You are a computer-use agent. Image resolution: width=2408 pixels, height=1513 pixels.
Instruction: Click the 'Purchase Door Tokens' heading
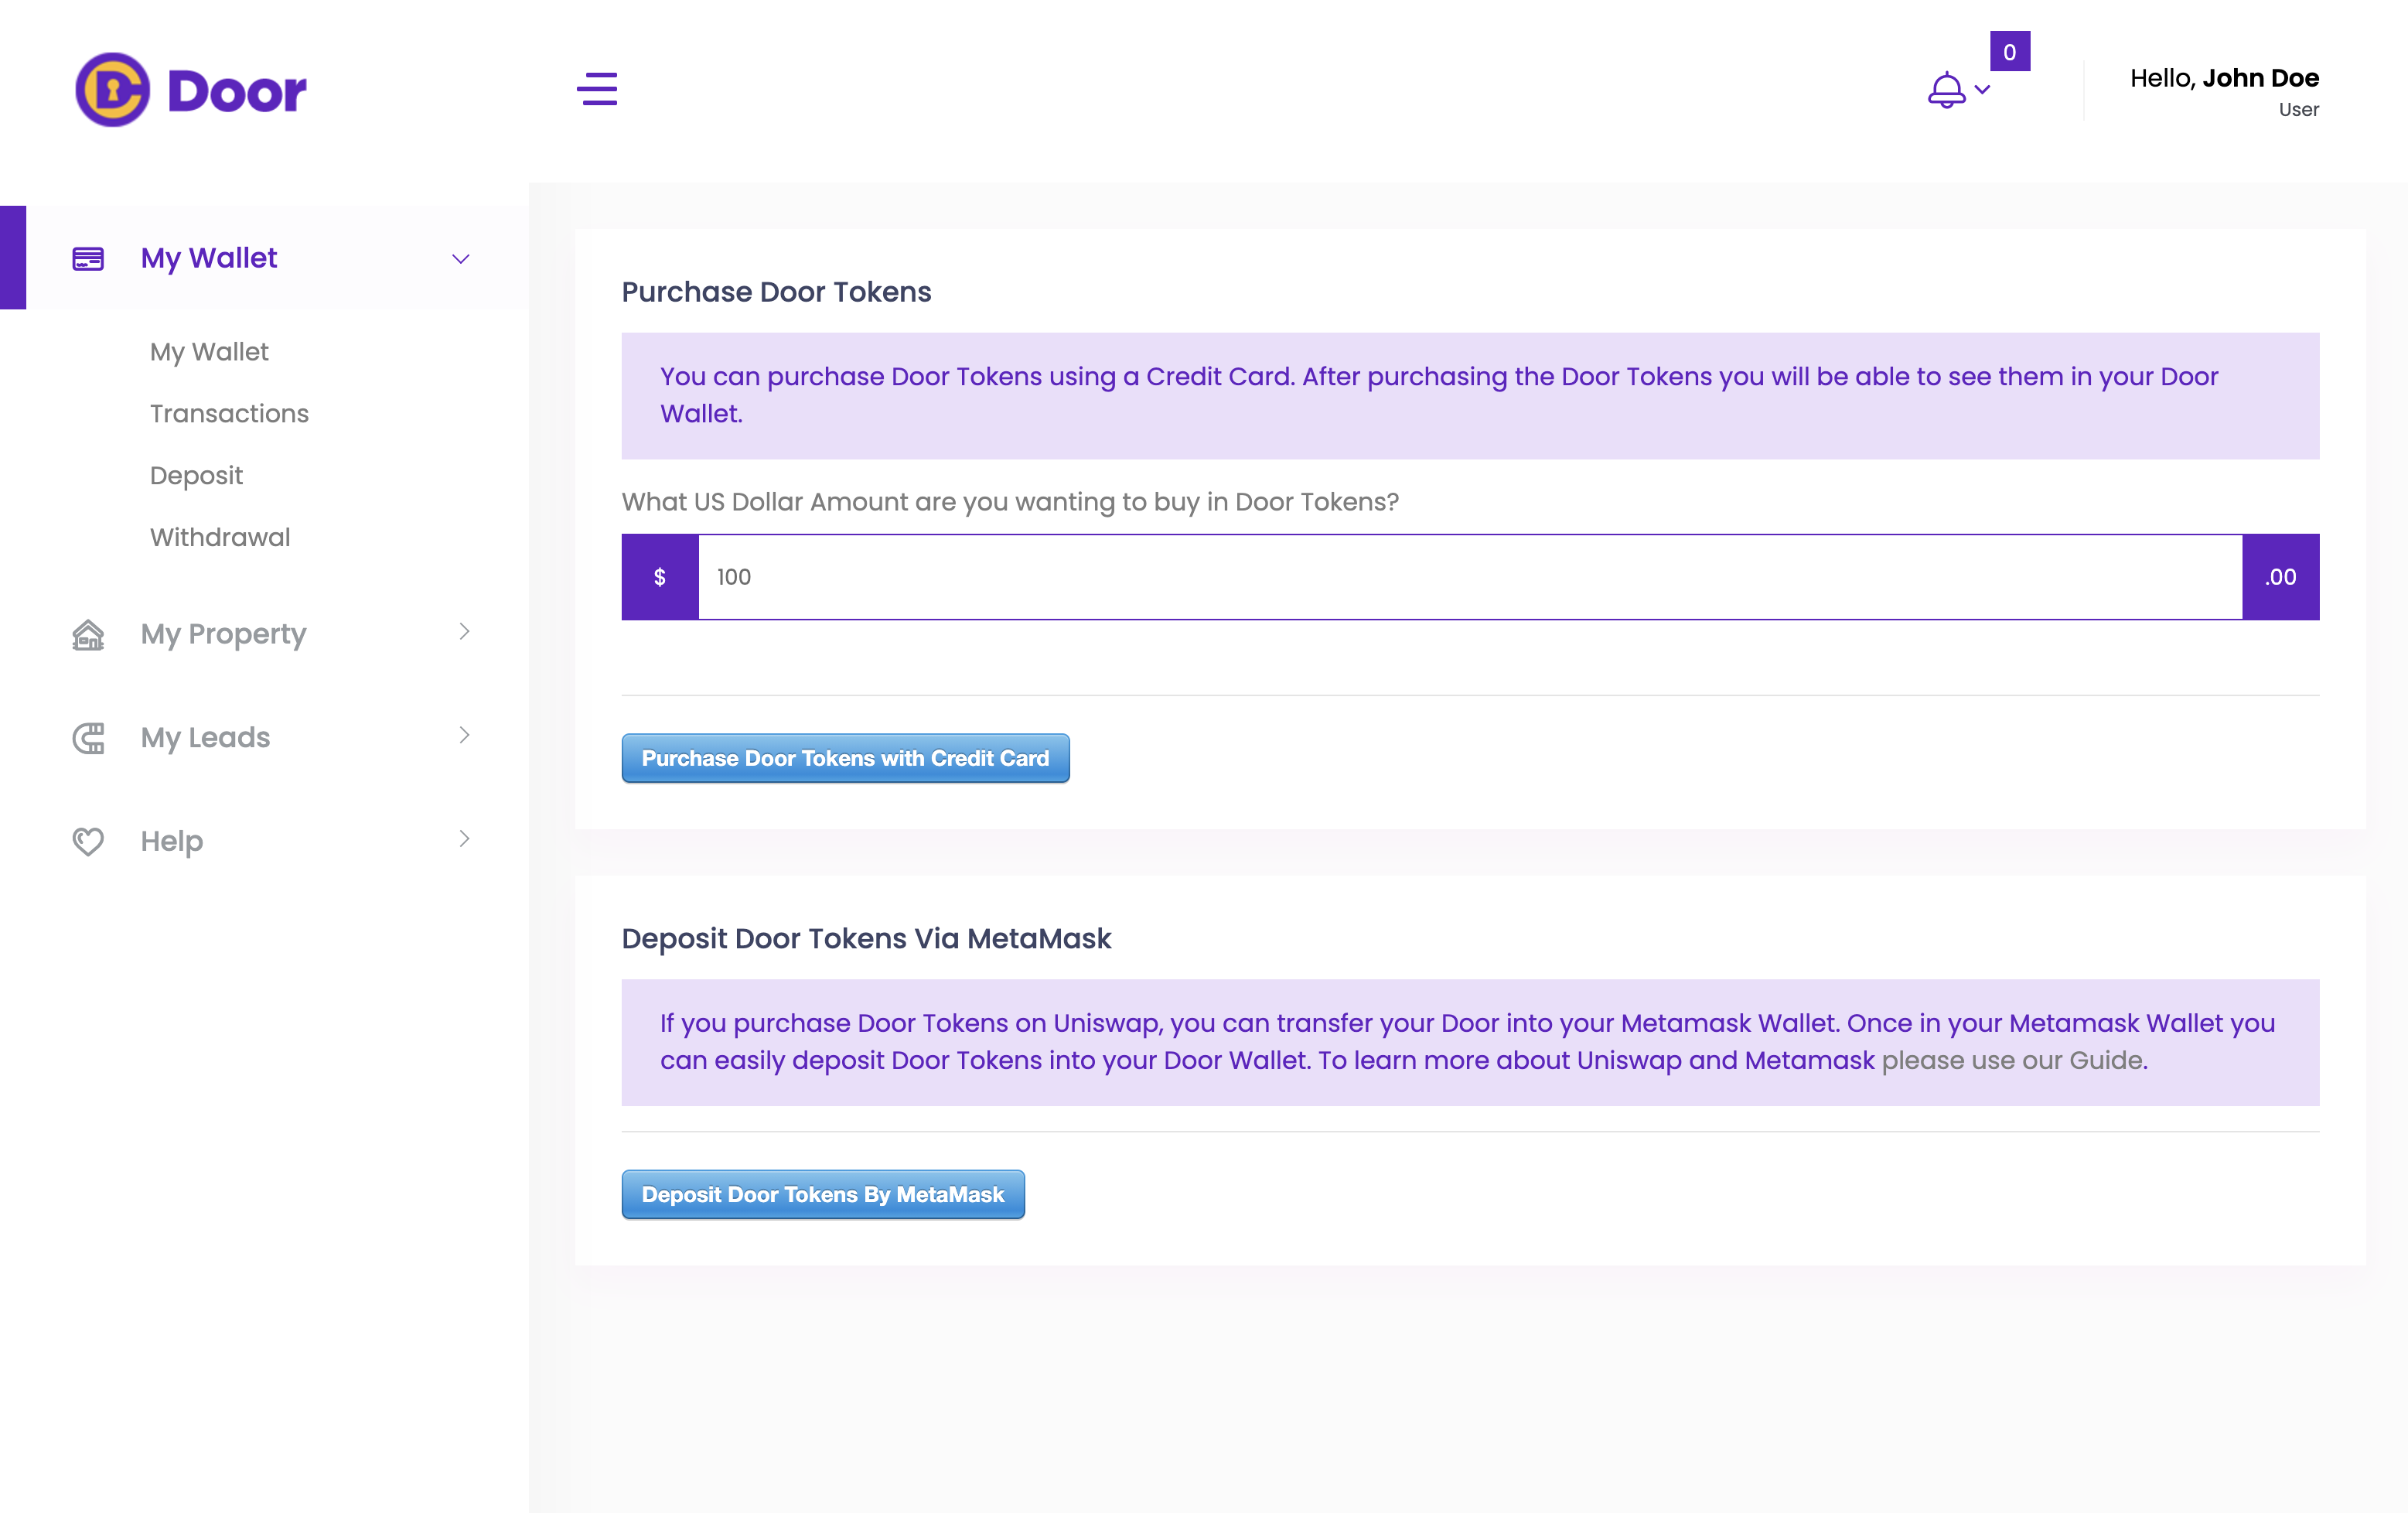[x=777, y=292]
